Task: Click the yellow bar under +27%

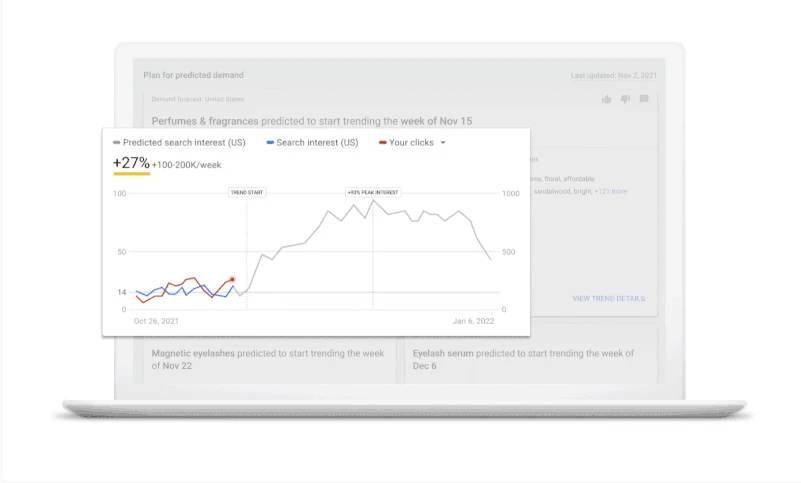Action: tap(131, 174)
